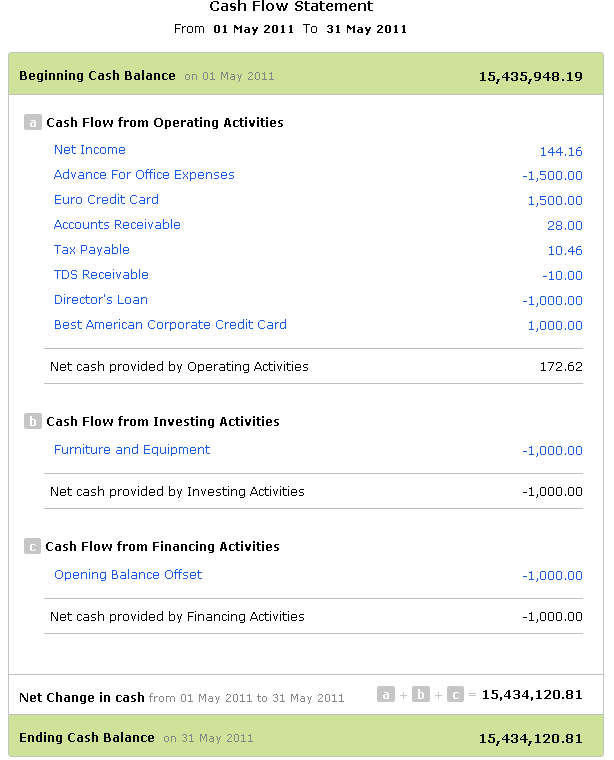Click the 'a' badge in Net Change row

pos(386,695)
